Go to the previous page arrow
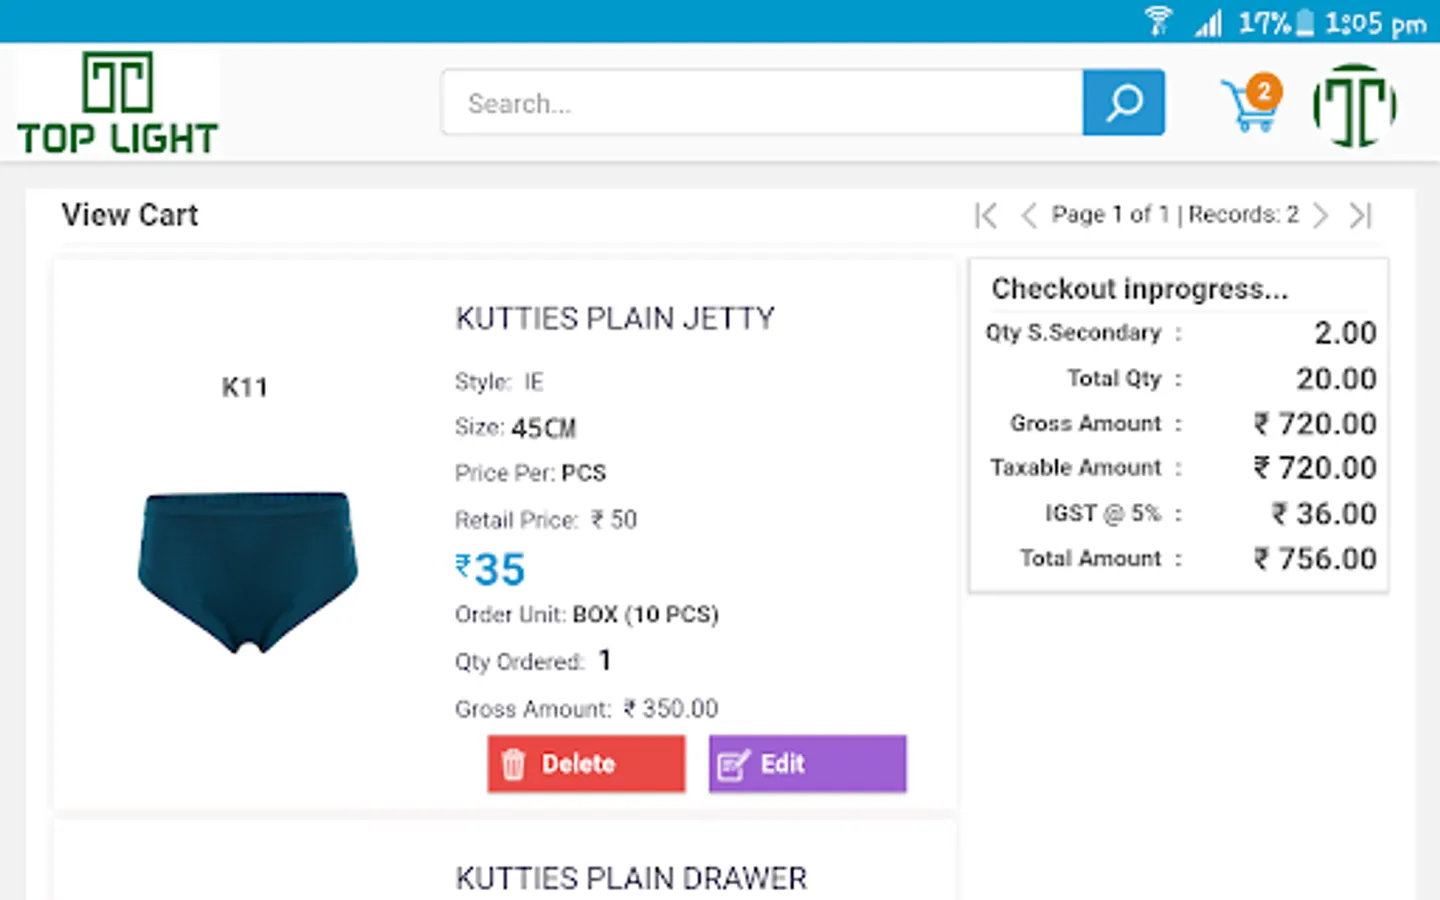The height and width of the screenshot is (900, 1440). (1028, 215)
